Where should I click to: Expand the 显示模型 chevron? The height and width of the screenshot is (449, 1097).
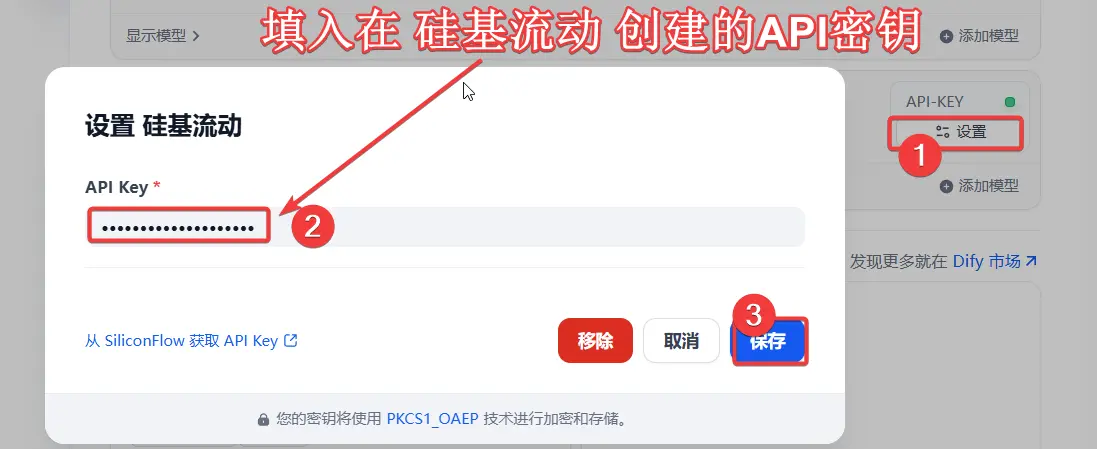195,36
